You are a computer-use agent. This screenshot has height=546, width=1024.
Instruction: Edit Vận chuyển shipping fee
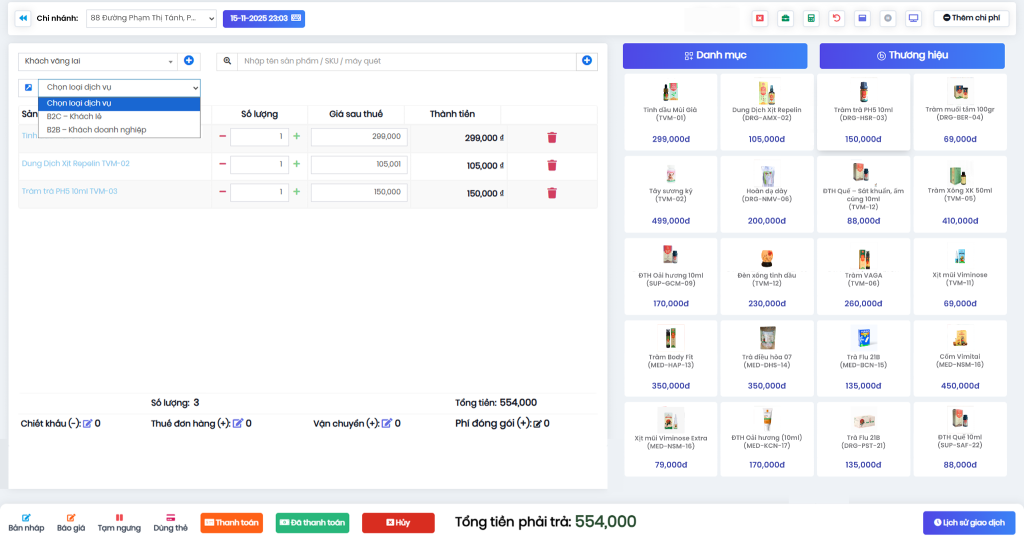[387, 424]
